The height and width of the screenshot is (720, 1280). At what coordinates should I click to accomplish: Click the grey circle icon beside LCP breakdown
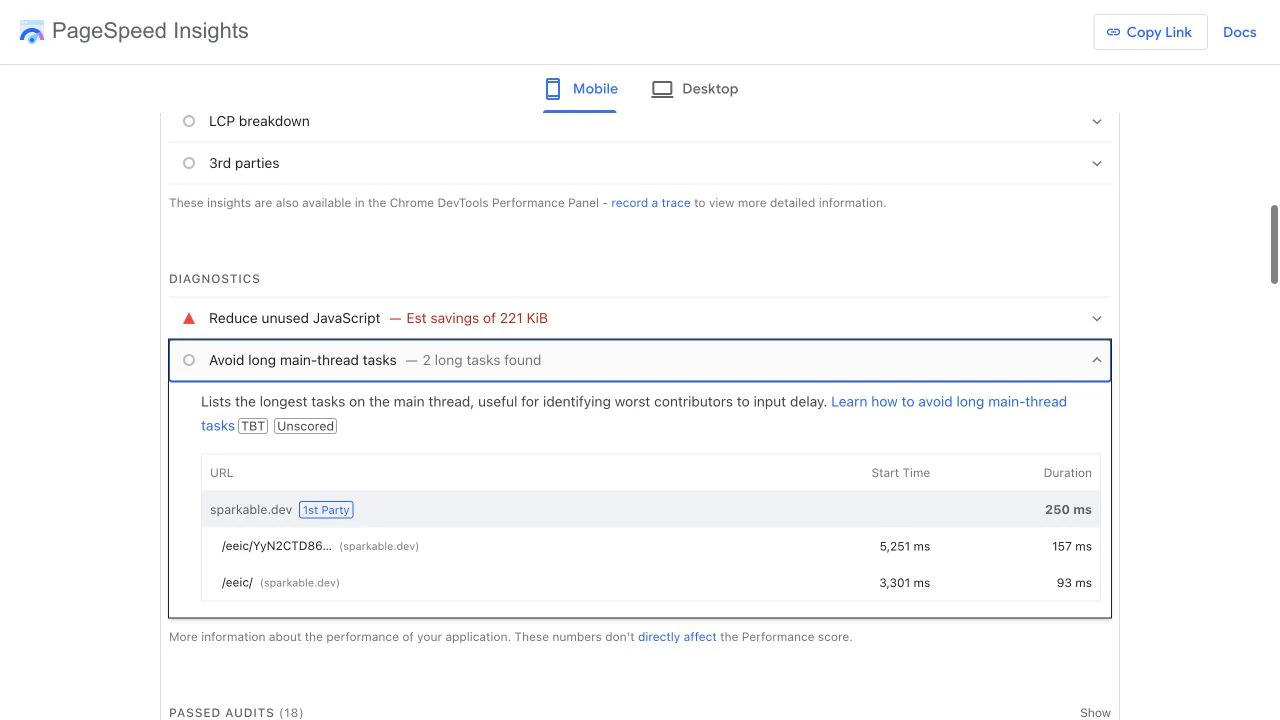[189, 121]
